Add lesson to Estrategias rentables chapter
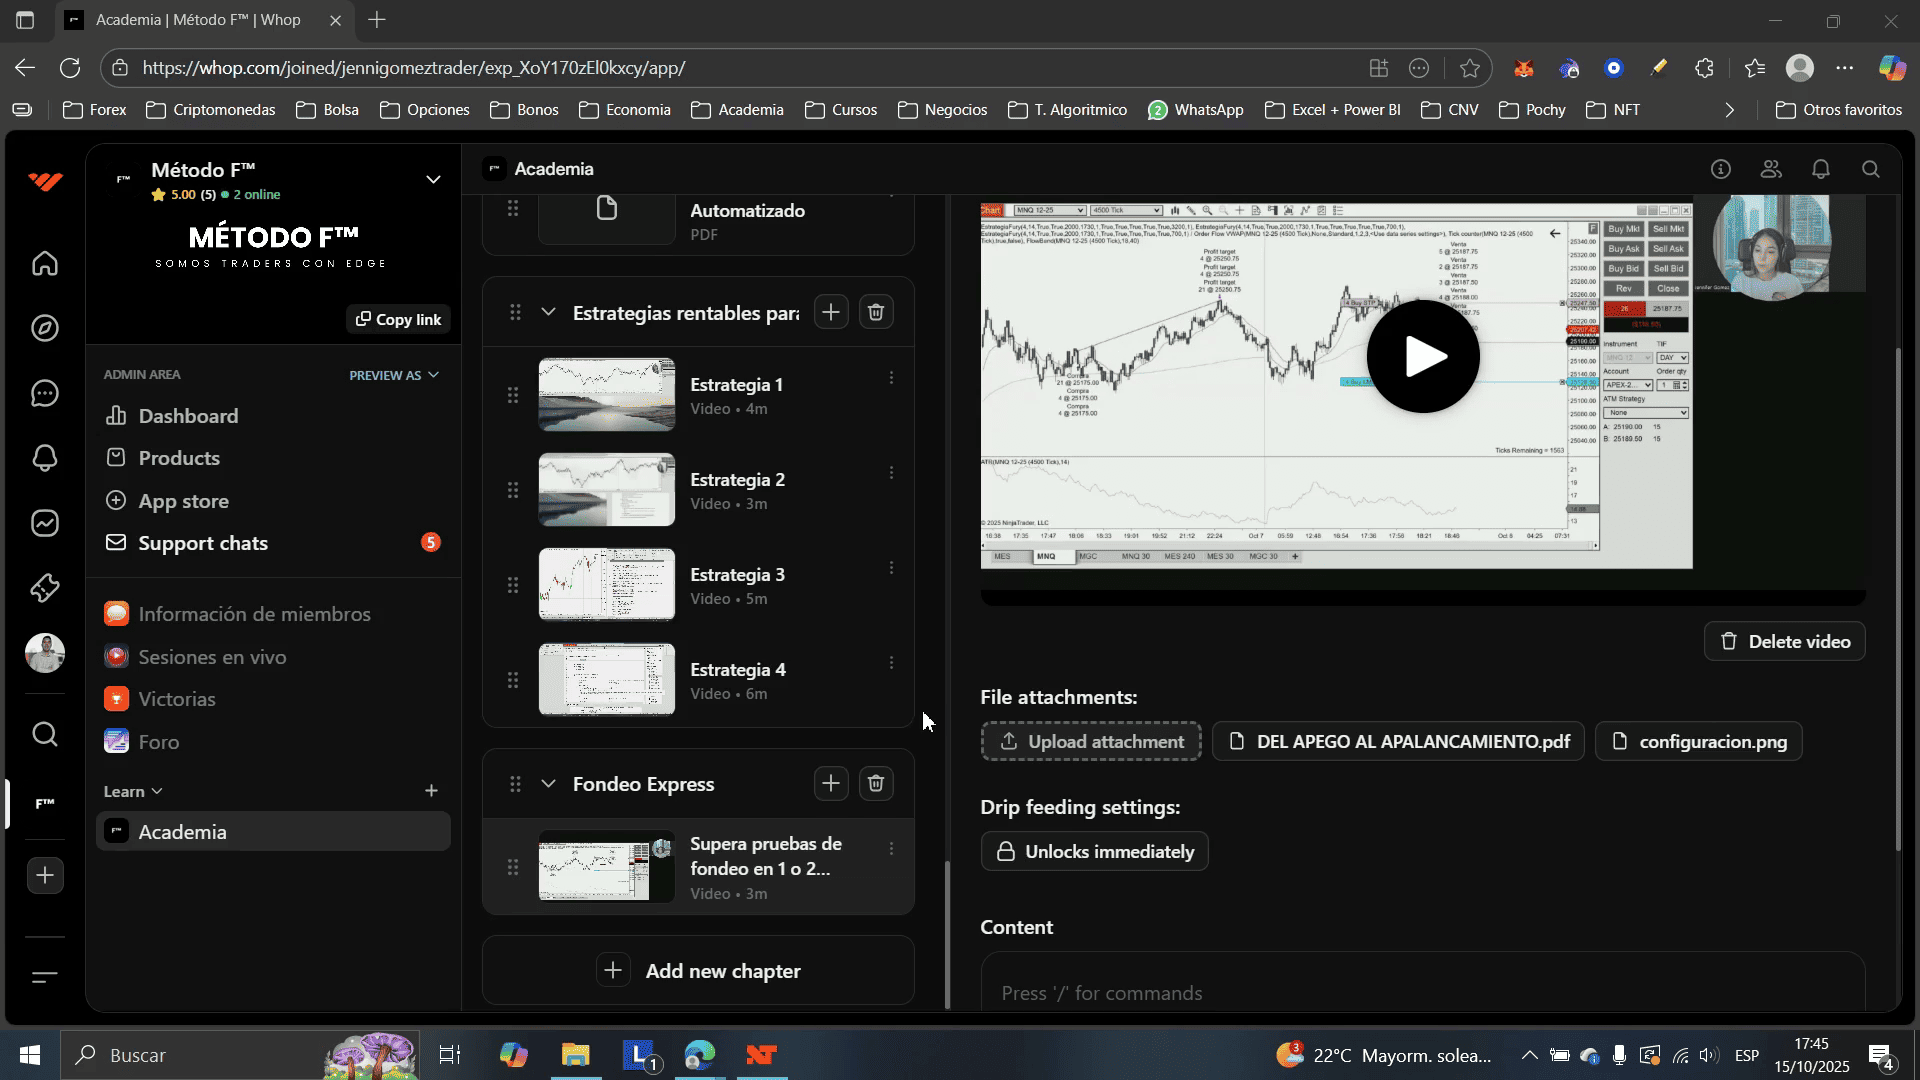 click(x=831, y=312)
